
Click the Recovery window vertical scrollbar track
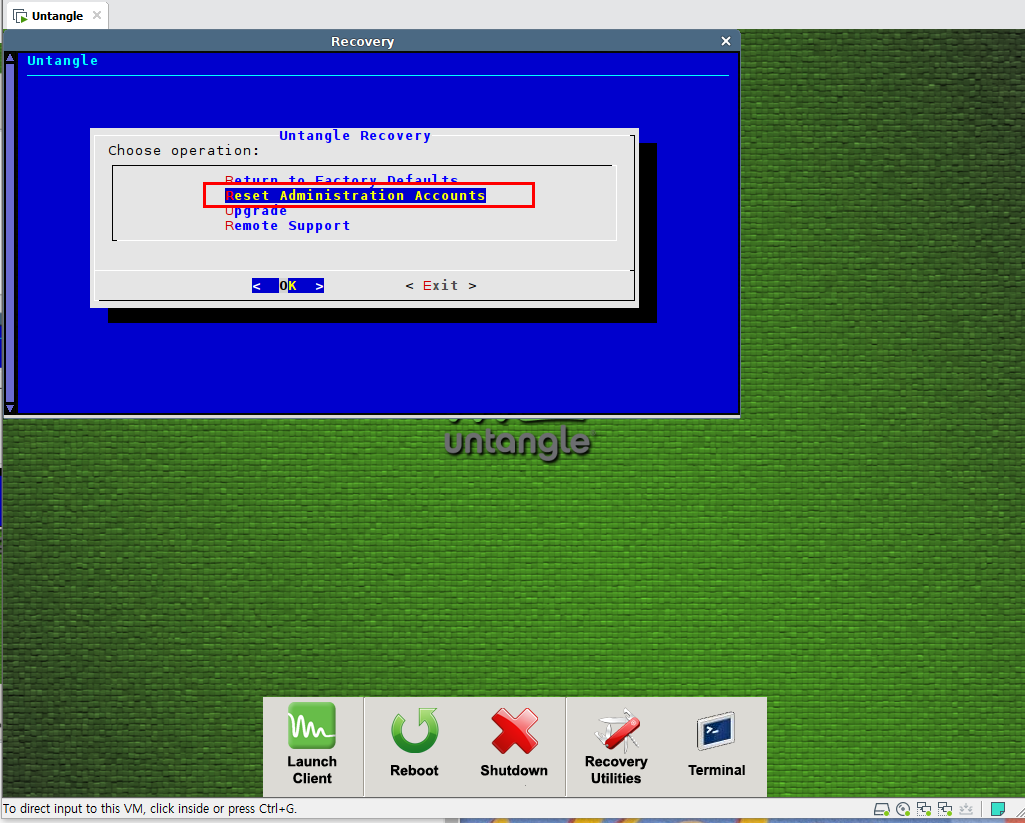coord(10,233)
